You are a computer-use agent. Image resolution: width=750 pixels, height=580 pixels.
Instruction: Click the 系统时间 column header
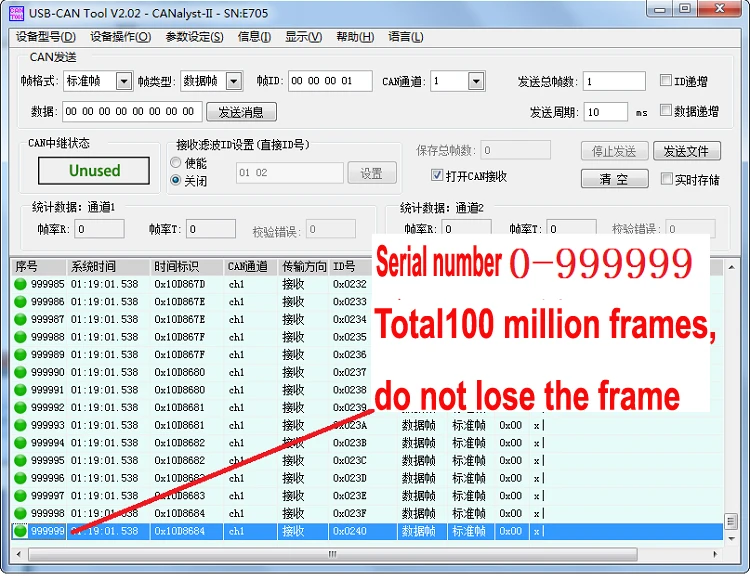pyautogui.click(x=108, y=267)
